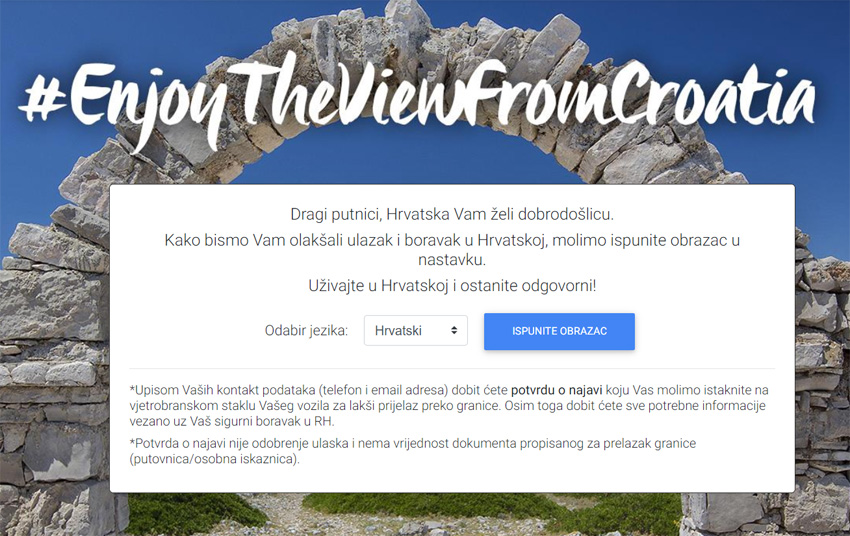Click the 'putovnica/osobna iskaznica' footnote text
The image size is (850, 536).
tap(215, 459)
